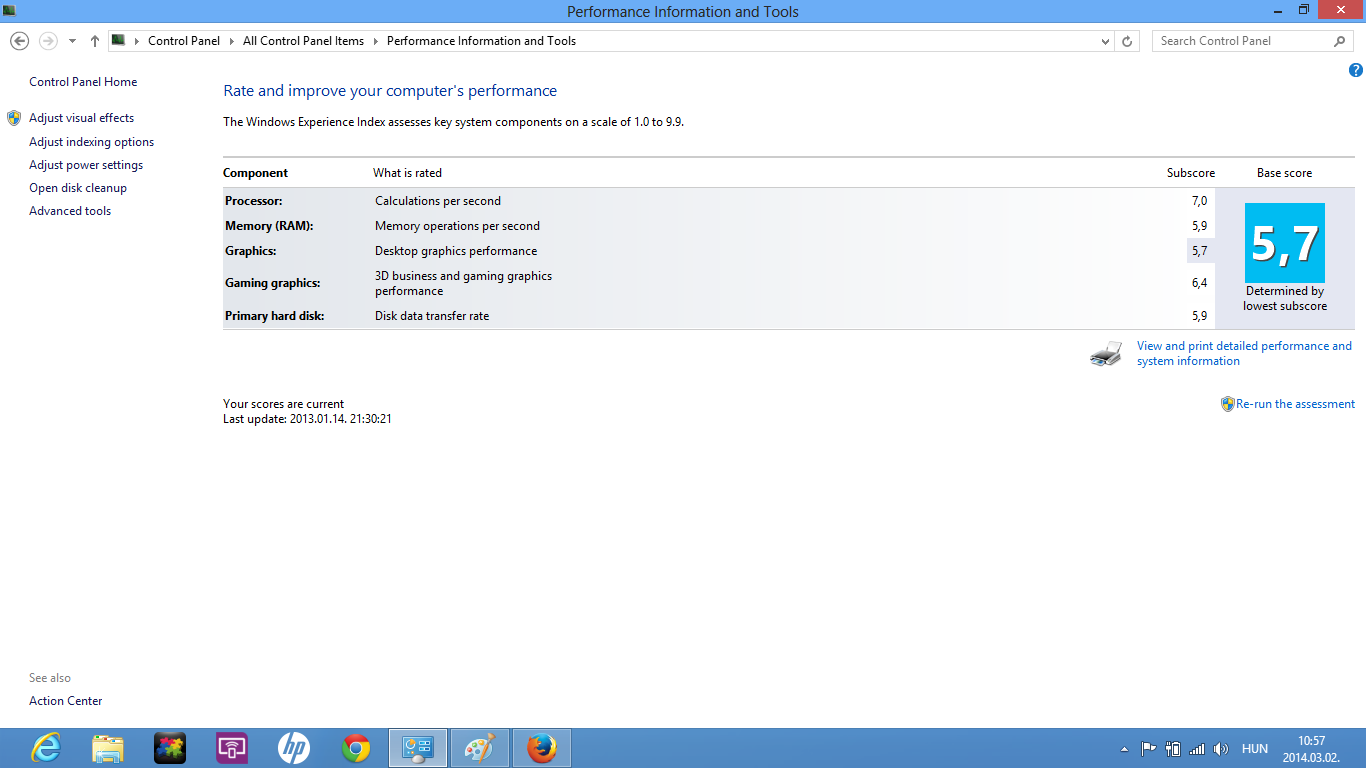
Task: Show hidden system tray icons
Action: pyautogui.click(x=1124, y=748)
